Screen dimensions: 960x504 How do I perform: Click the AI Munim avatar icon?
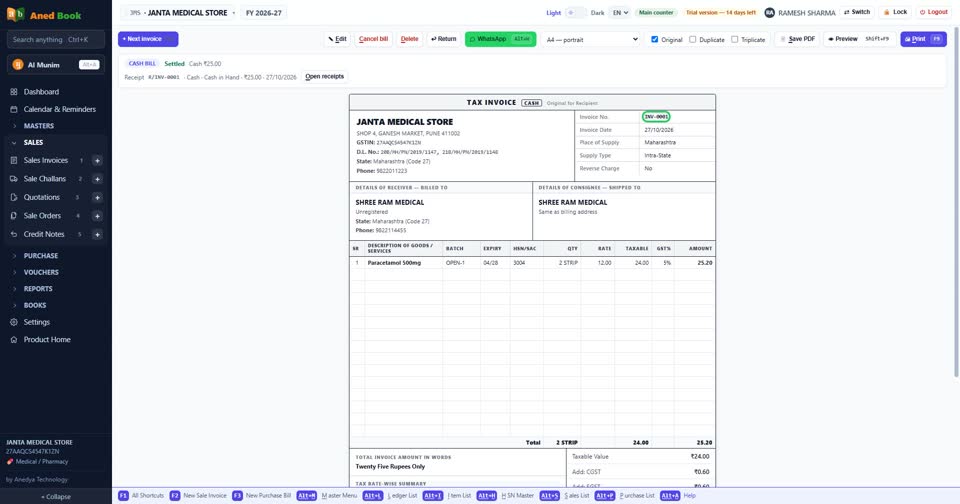click(x=18, y=64)
